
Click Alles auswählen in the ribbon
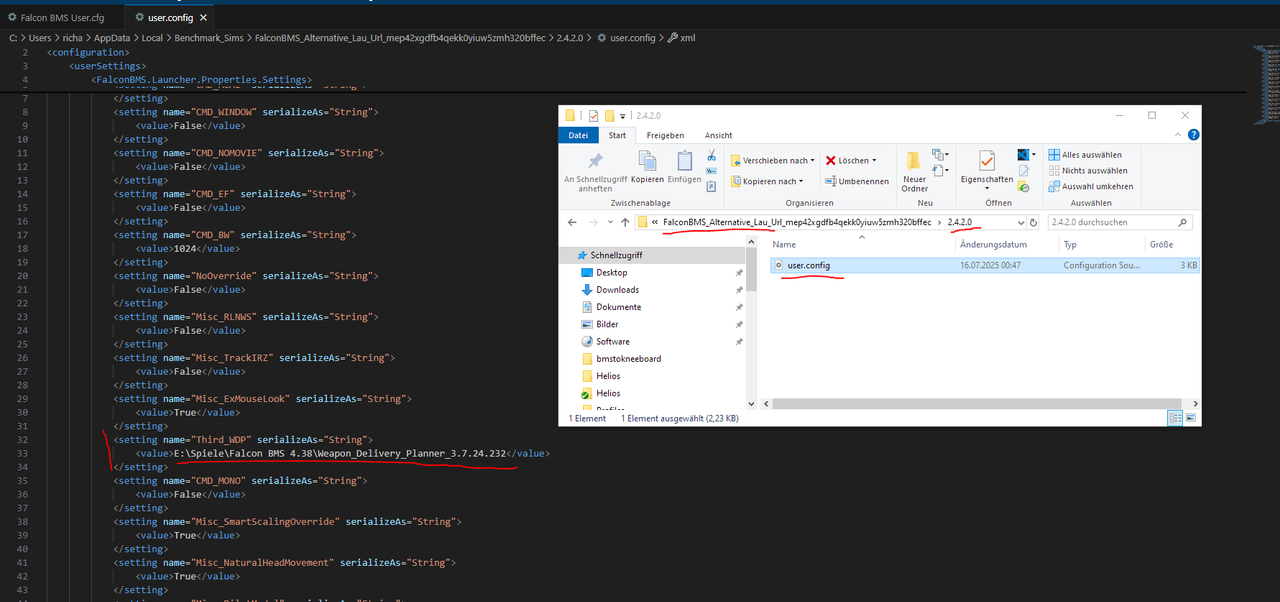pyautogui.click(x=1085, y=155)
